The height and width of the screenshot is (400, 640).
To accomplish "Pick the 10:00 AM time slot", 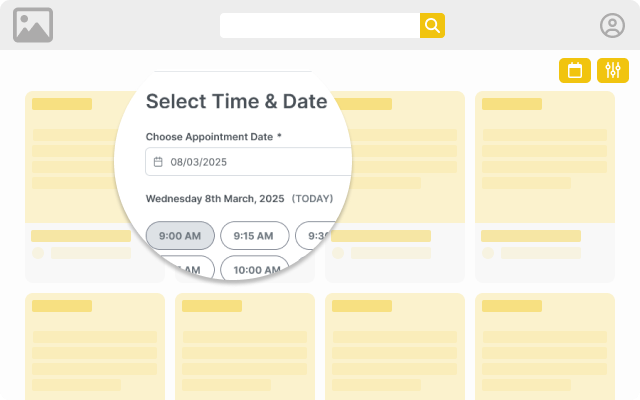I will 255,269.
